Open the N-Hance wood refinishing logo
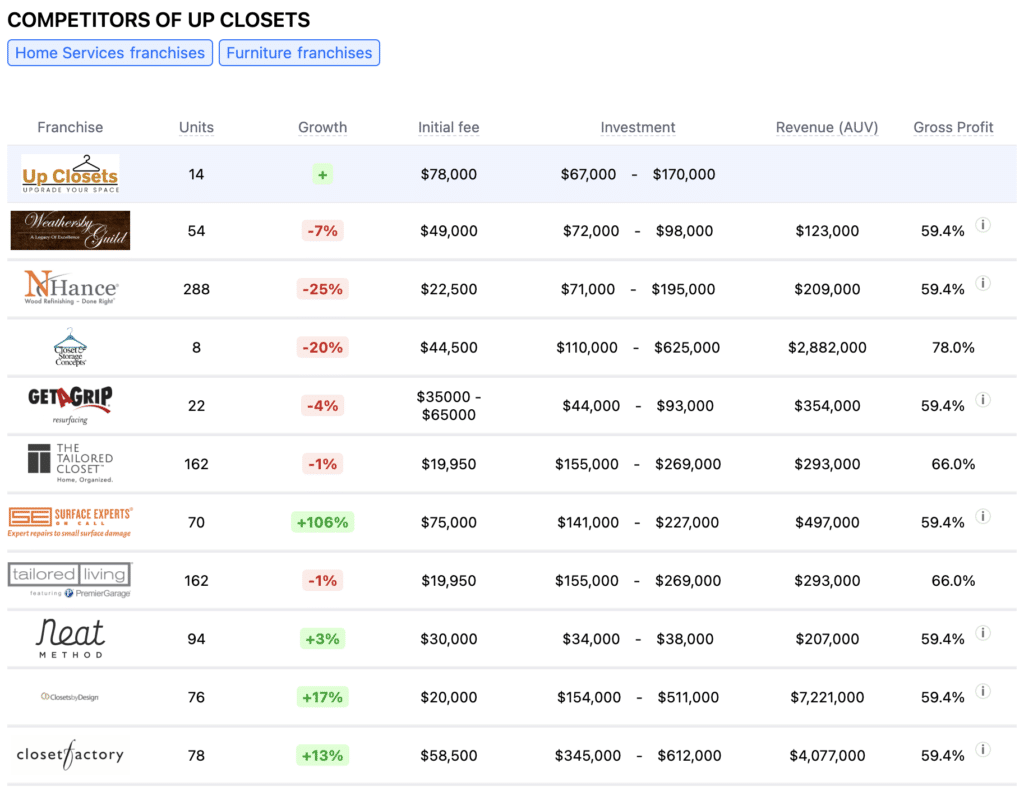Image resolution: width=1024 pixels, height=796 pixels. click(x=71, y=288)
